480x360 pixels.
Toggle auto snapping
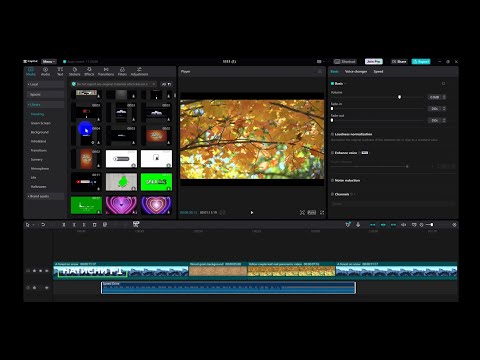coord(383,225)
